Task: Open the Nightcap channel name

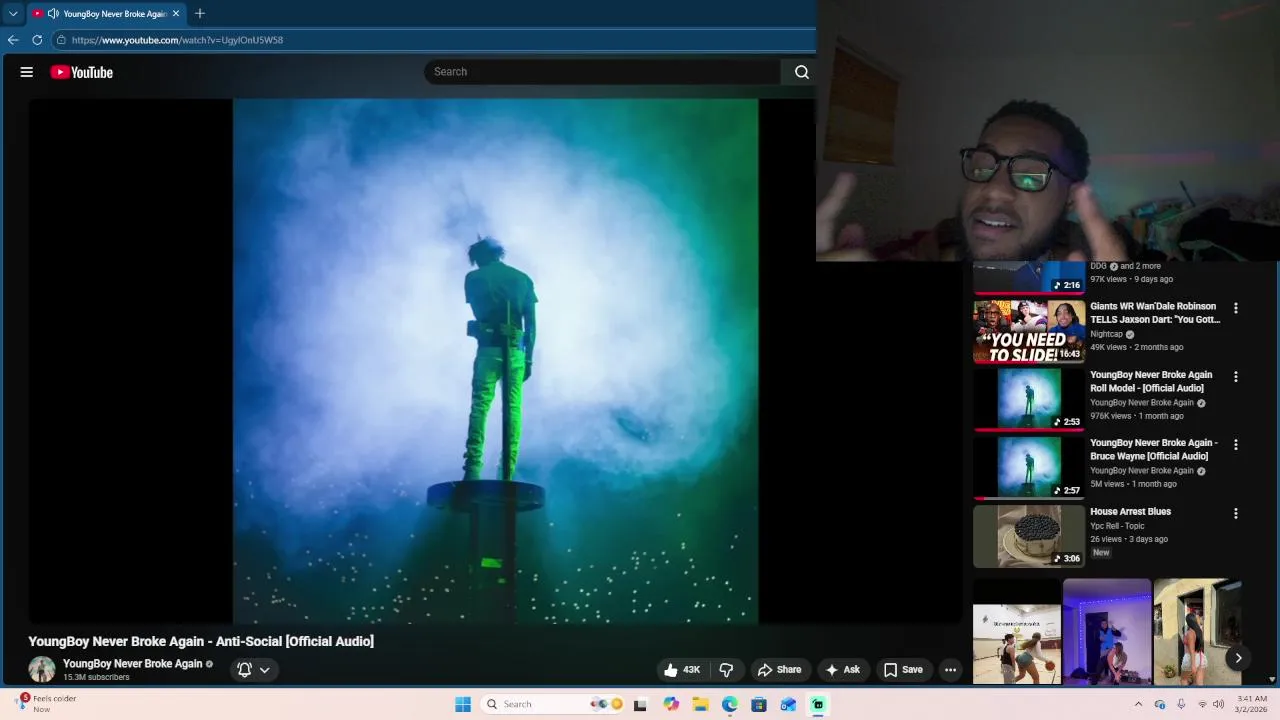Action: pos(1107,334)
